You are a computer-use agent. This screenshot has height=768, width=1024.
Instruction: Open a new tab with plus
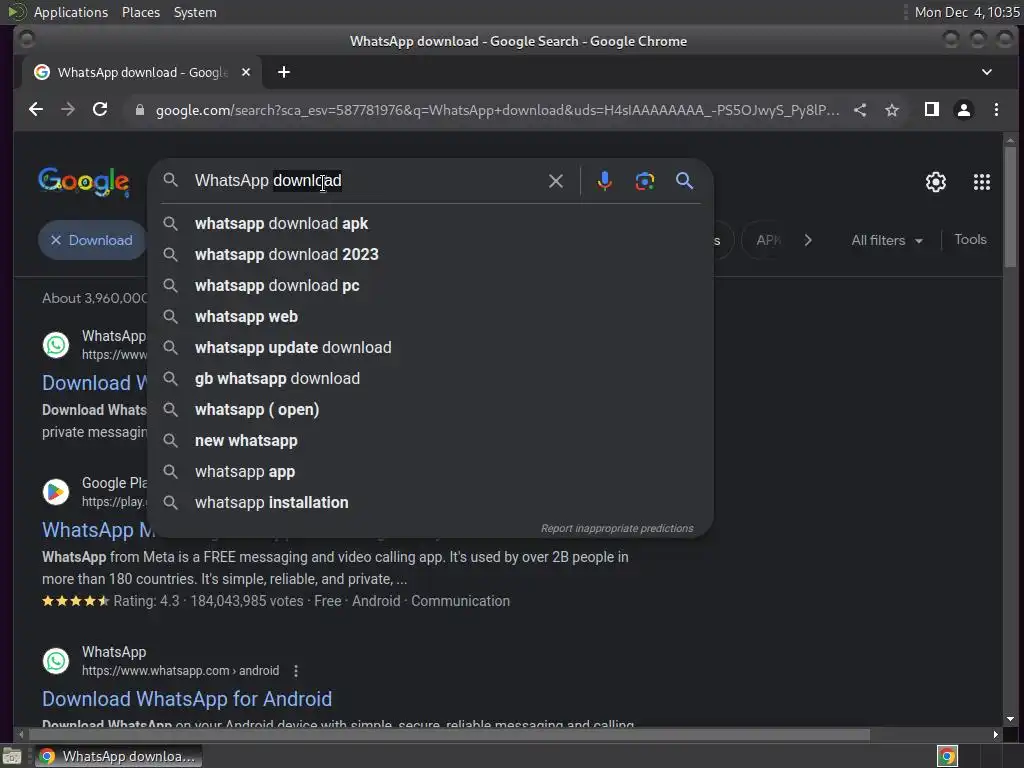click(x=283, y=72)
